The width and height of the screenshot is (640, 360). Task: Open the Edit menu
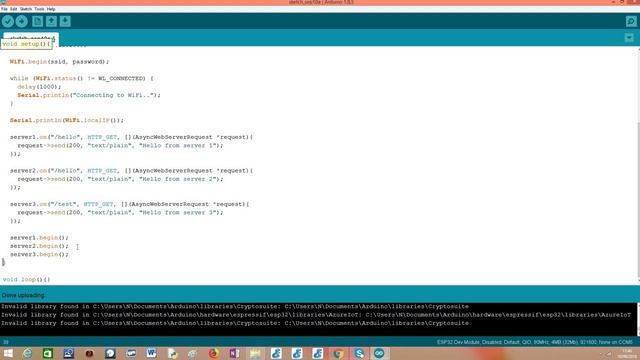point(13,9)
